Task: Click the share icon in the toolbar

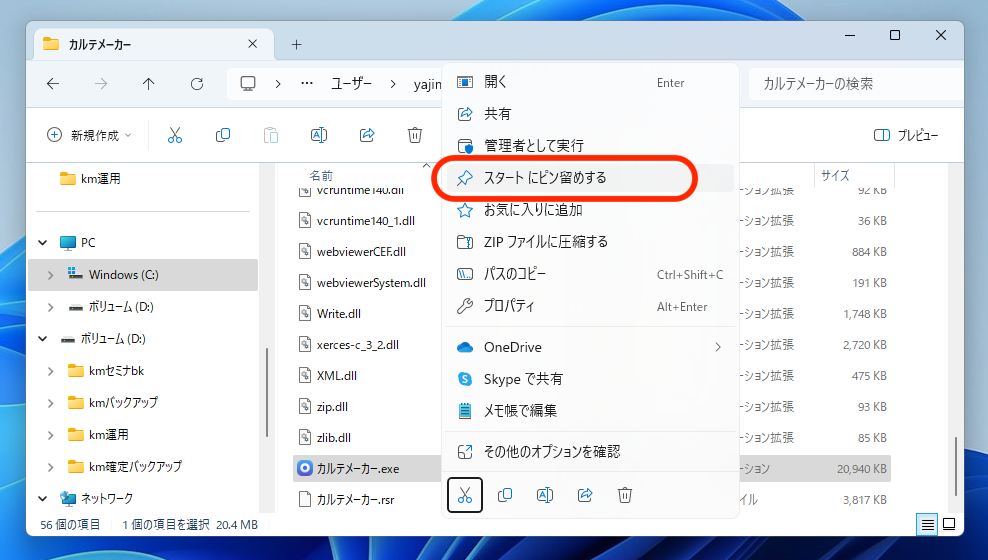Action: click(367, 135)
